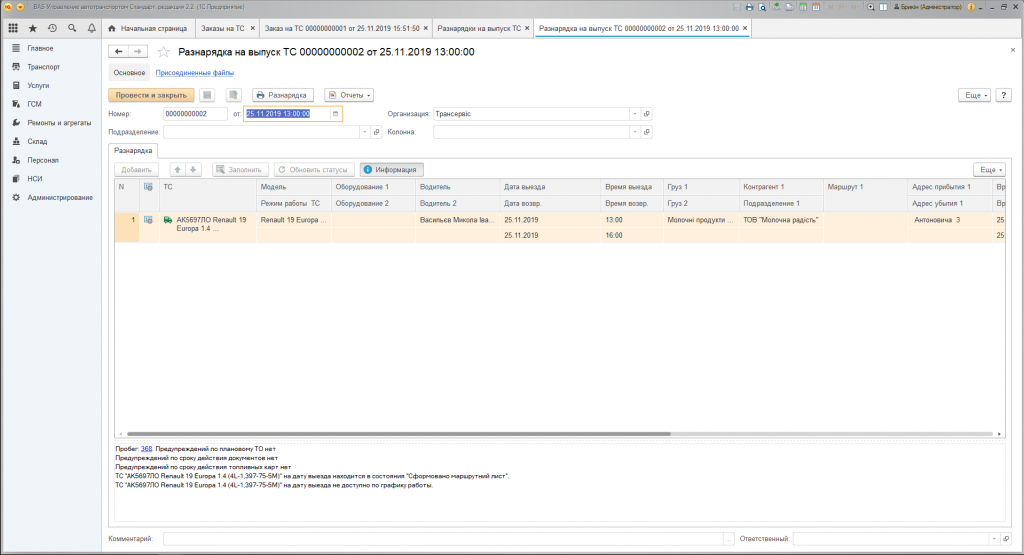Click the title bar Print icon
This screenshot has width=1024, height=555.
pyautogui.click(x=749, y=7)
